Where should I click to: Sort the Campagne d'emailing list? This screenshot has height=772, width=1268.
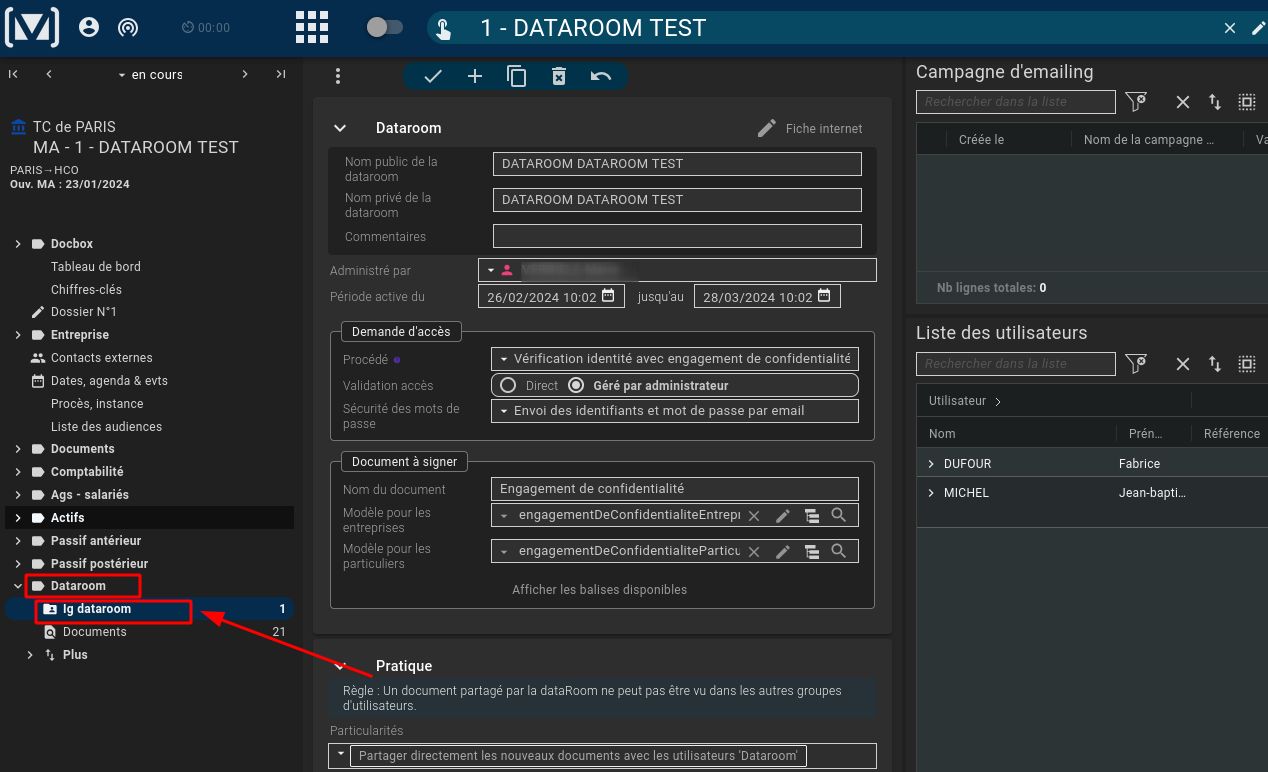pyautogui.click(x=1215, y=102)
